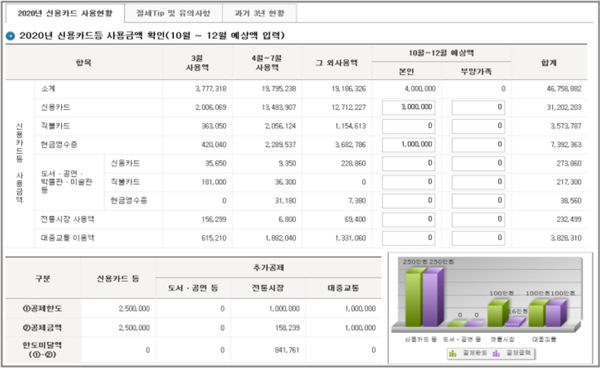Click the 10월~12월 예상액 column header
This screenshot has width=600, height=368.
[441, 53]
